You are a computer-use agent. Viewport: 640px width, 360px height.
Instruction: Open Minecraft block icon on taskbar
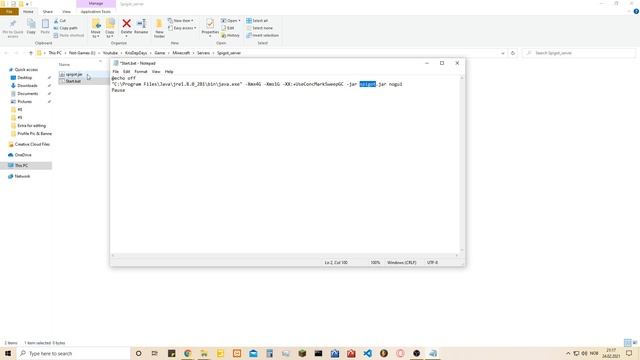point(302,353)
